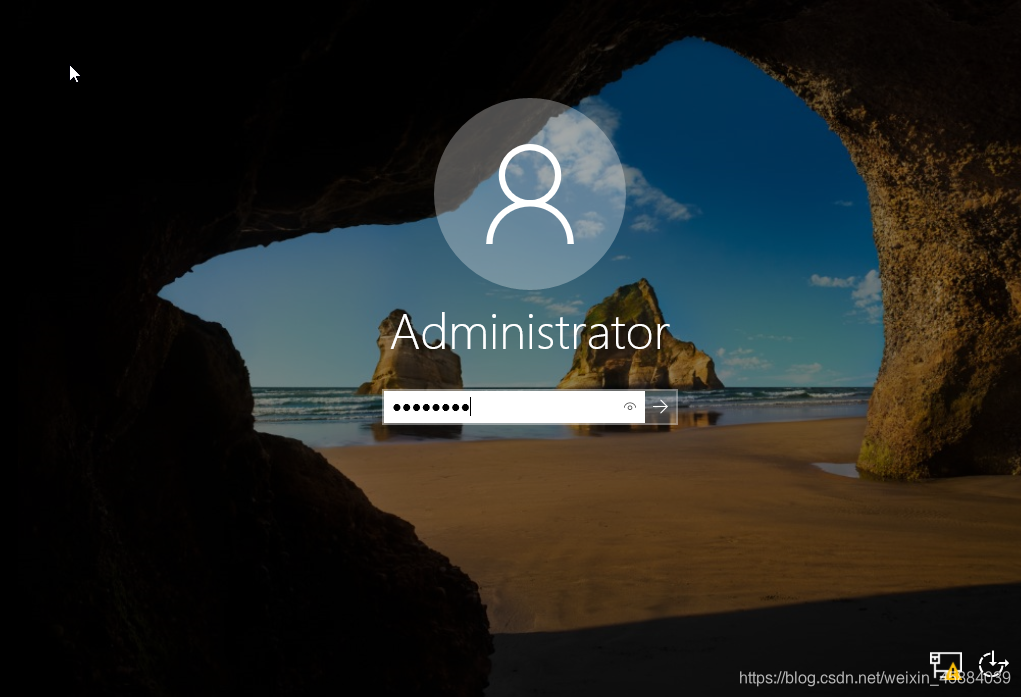Open the network status icon
Viewport: 1021px width, 697px height.
tap(945, 666)
